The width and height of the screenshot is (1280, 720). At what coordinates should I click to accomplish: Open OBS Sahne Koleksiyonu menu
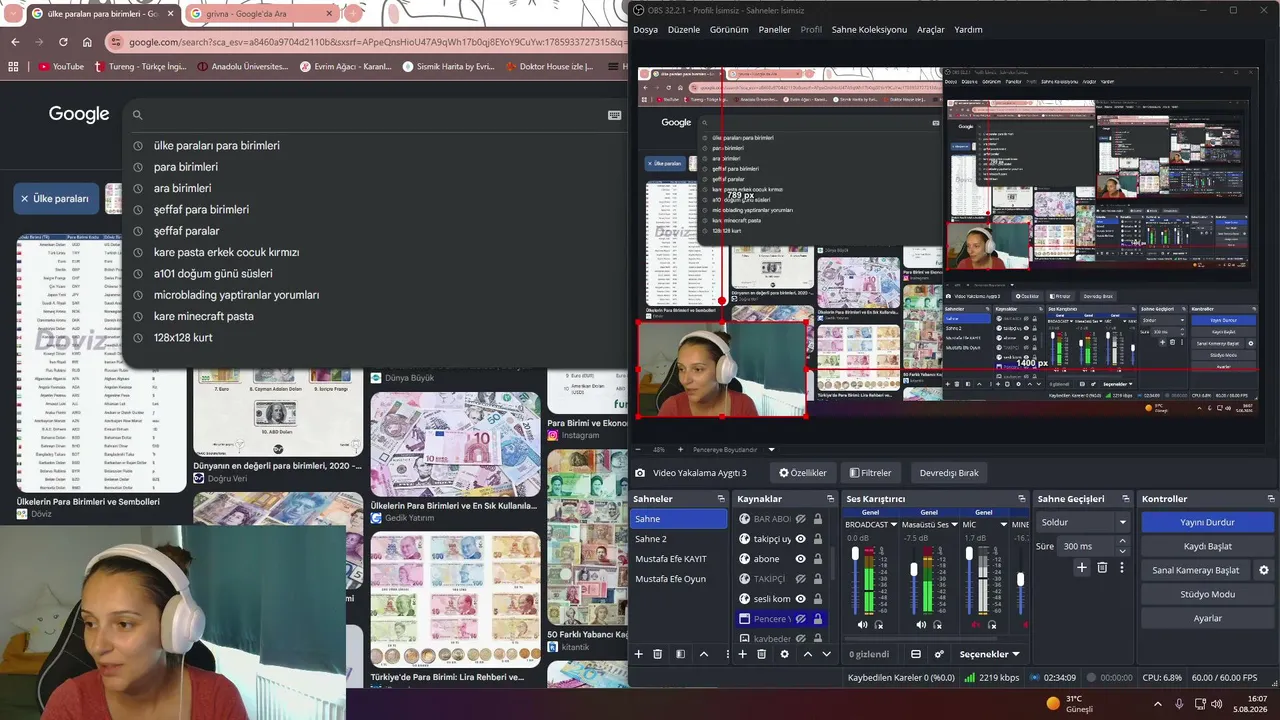tap(869, 30)
